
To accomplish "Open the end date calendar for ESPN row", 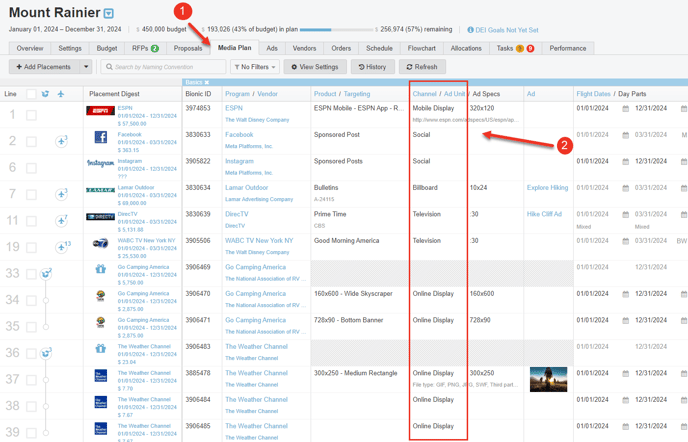I will 684,108.
